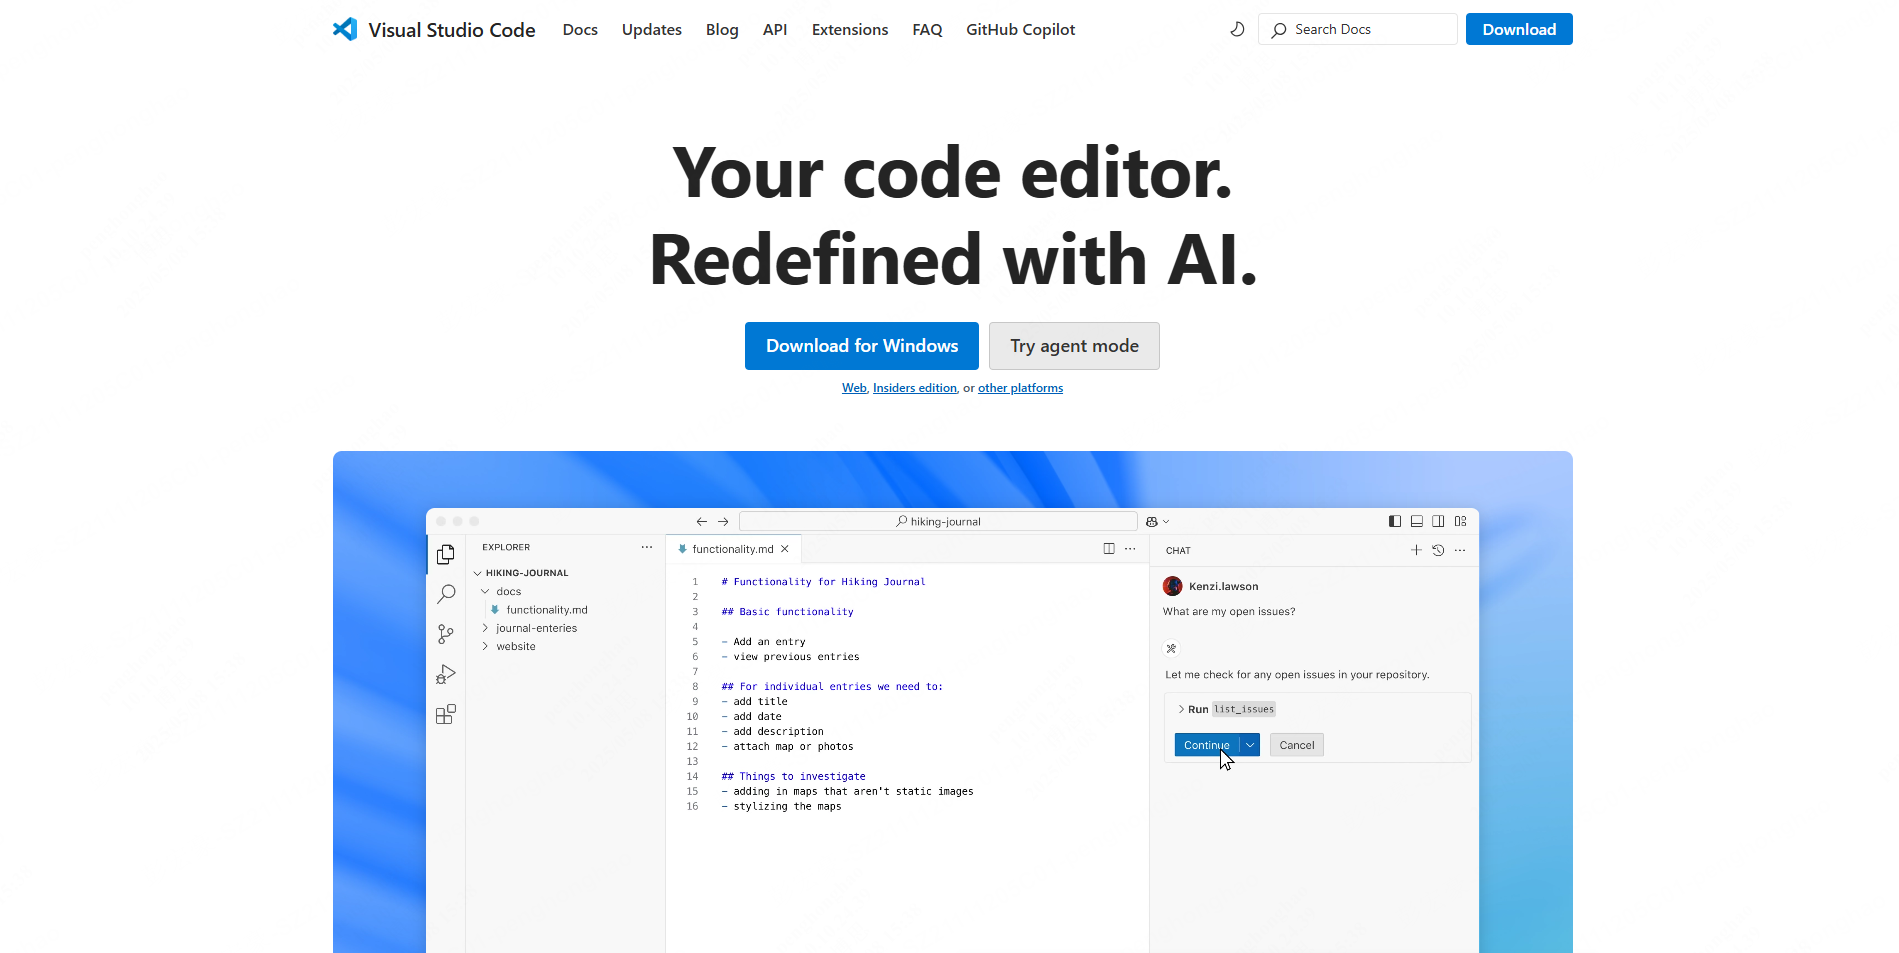Viewport: 1899px width, 953px height.
Task: Open chat history via the clock icon
Action: (x=1438, y=549)
